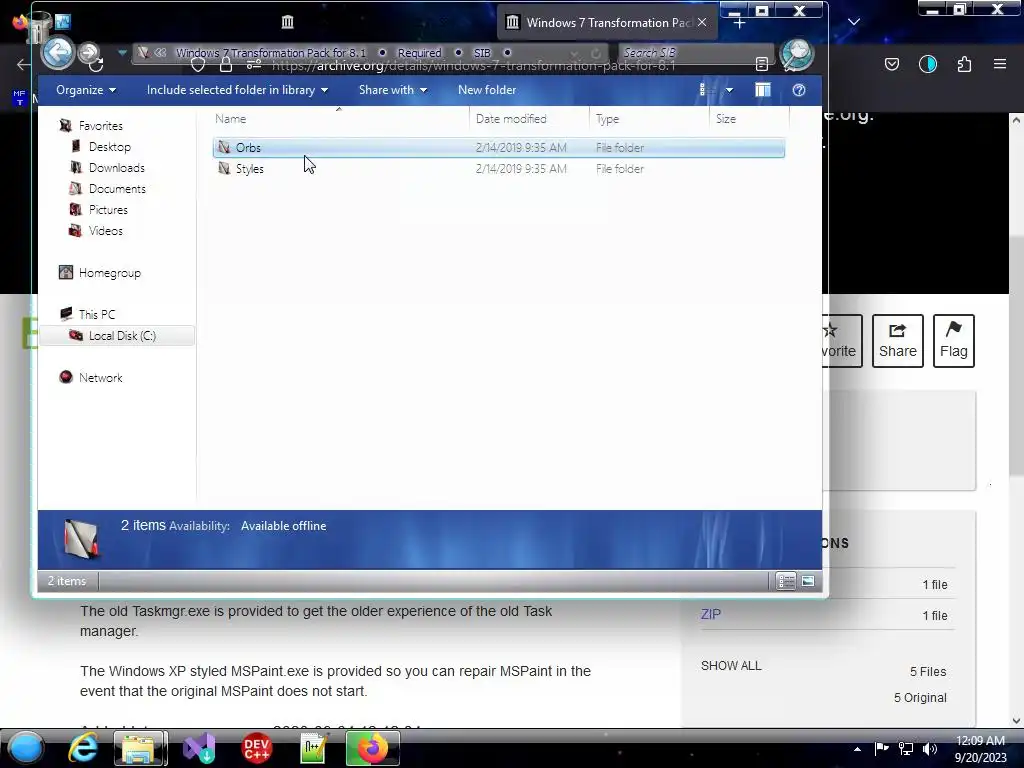Open the 'Share with' dropdown

392,90
